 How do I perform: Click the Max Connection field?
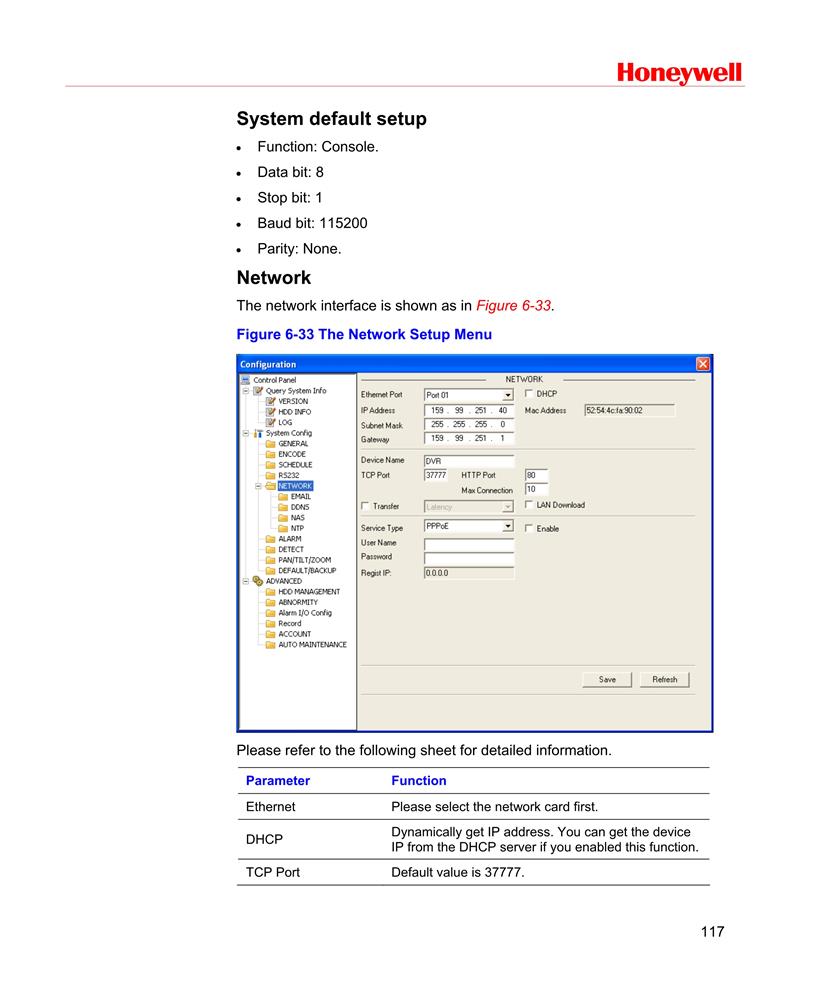pyautogui.click(x=536, y=489)
